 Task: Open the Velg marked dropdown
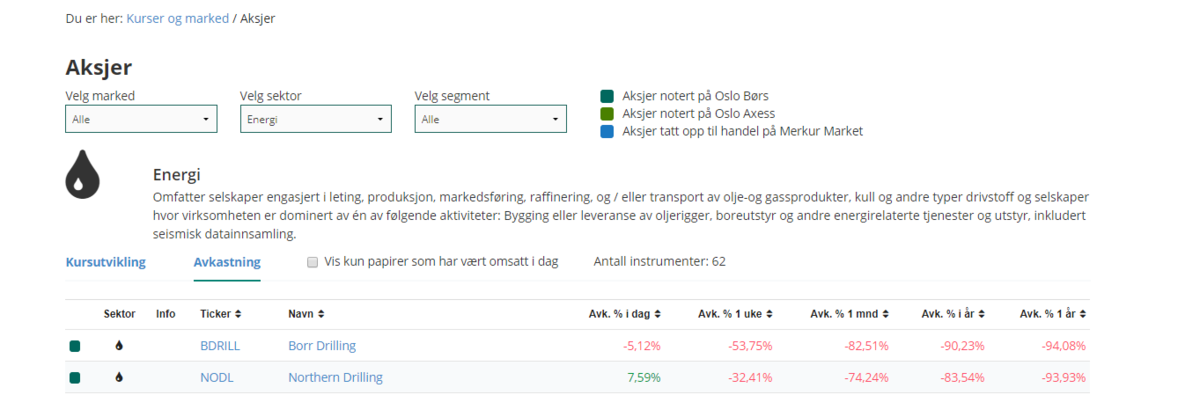pyautogui.click(x=141, y=119)
